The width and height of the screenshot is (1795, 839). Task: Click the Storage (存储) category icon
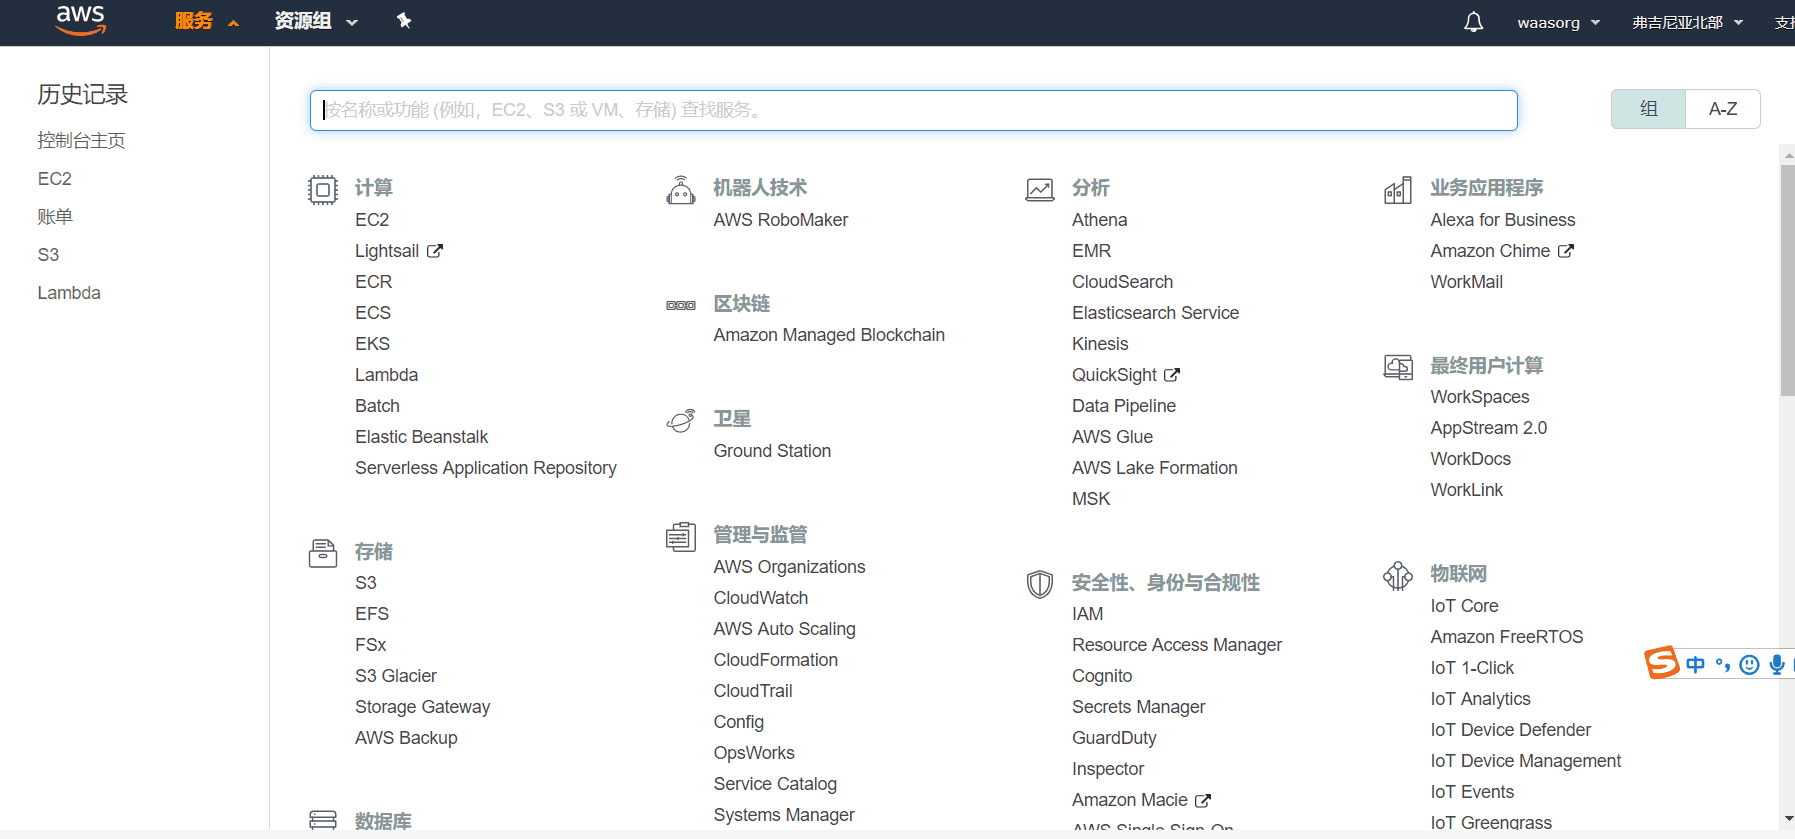pyautogui.click(x=323, y=553)
